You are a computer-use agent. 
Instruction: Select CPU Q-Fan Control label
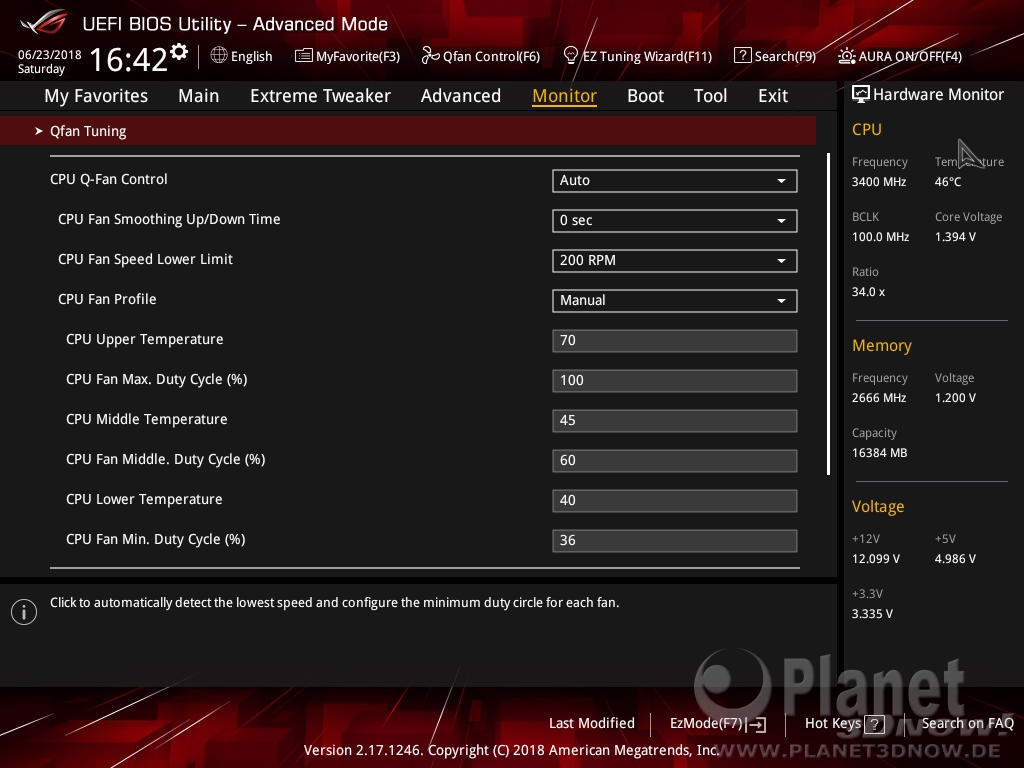click(x=108, y=179)
